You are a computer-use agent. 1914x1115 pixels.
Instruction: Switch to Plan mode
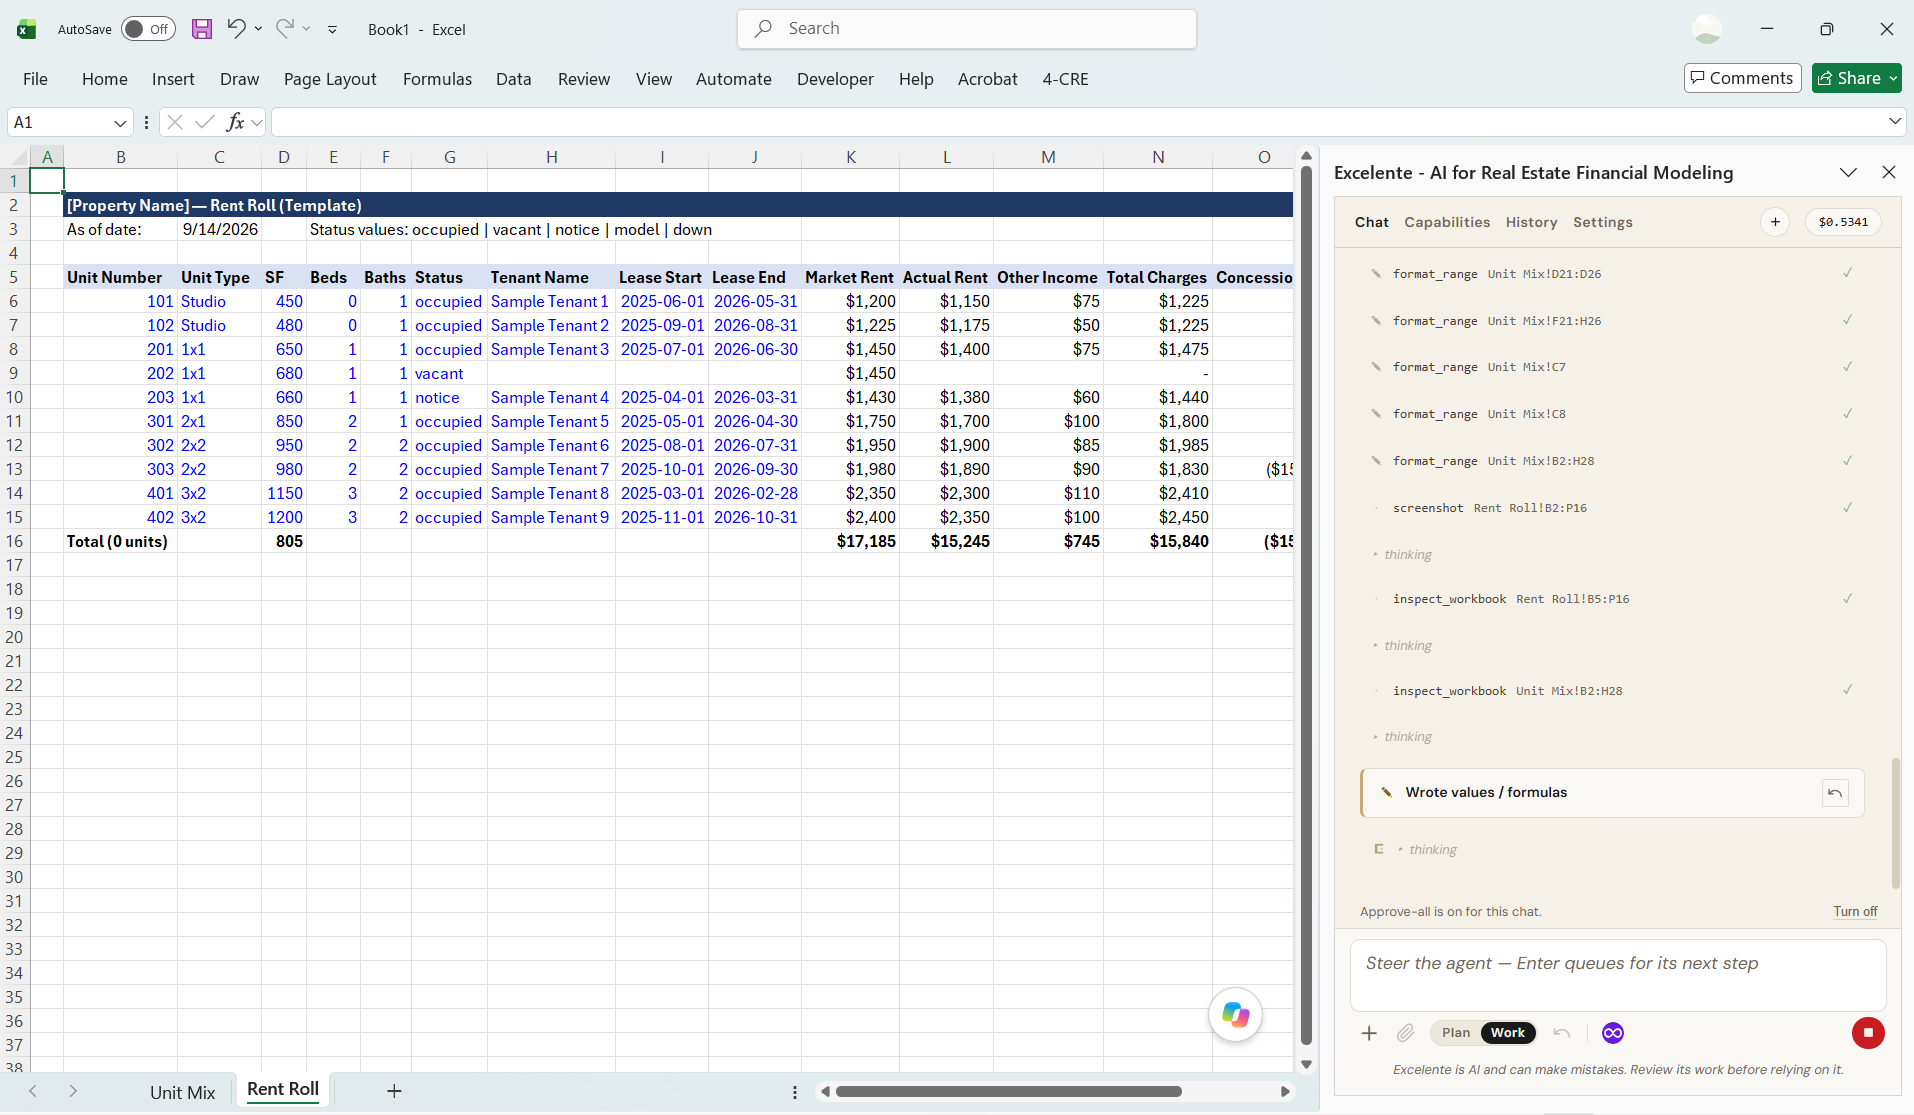coord(1456,1033)
